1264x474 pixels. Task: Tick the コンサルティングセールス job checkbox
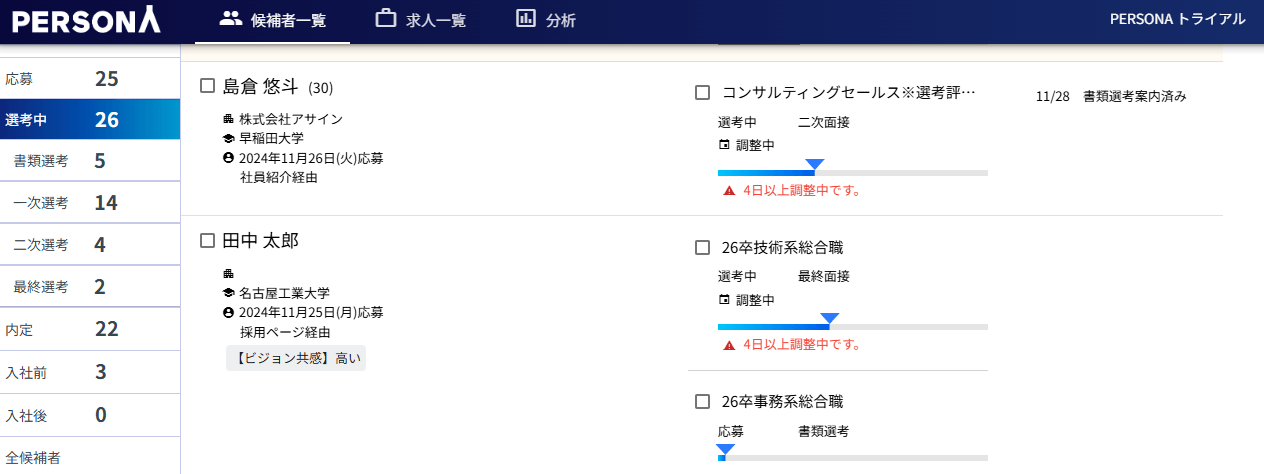click(x=702, y=92)
